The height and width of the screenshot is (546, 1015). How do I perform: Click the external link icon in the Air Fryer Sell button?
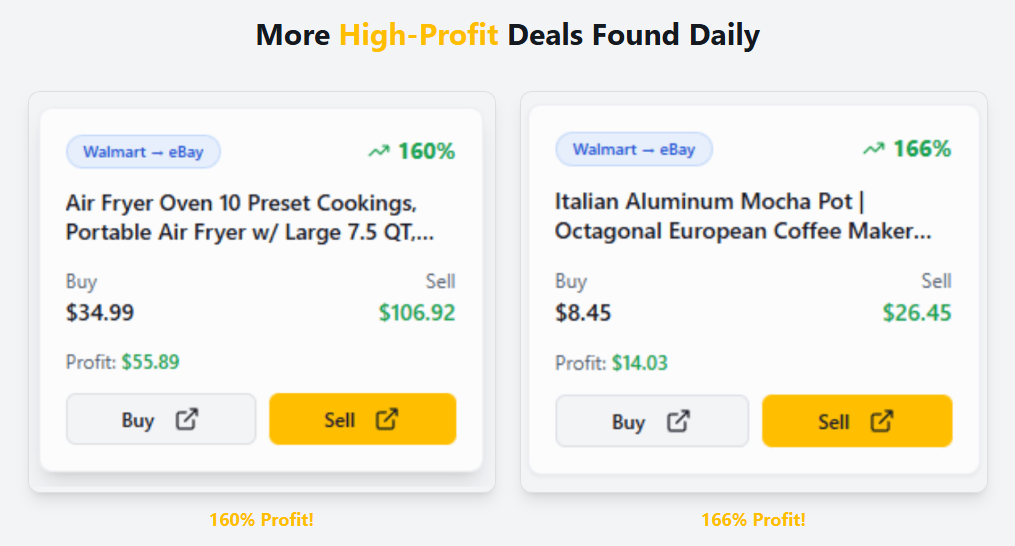tap(387, 419)
